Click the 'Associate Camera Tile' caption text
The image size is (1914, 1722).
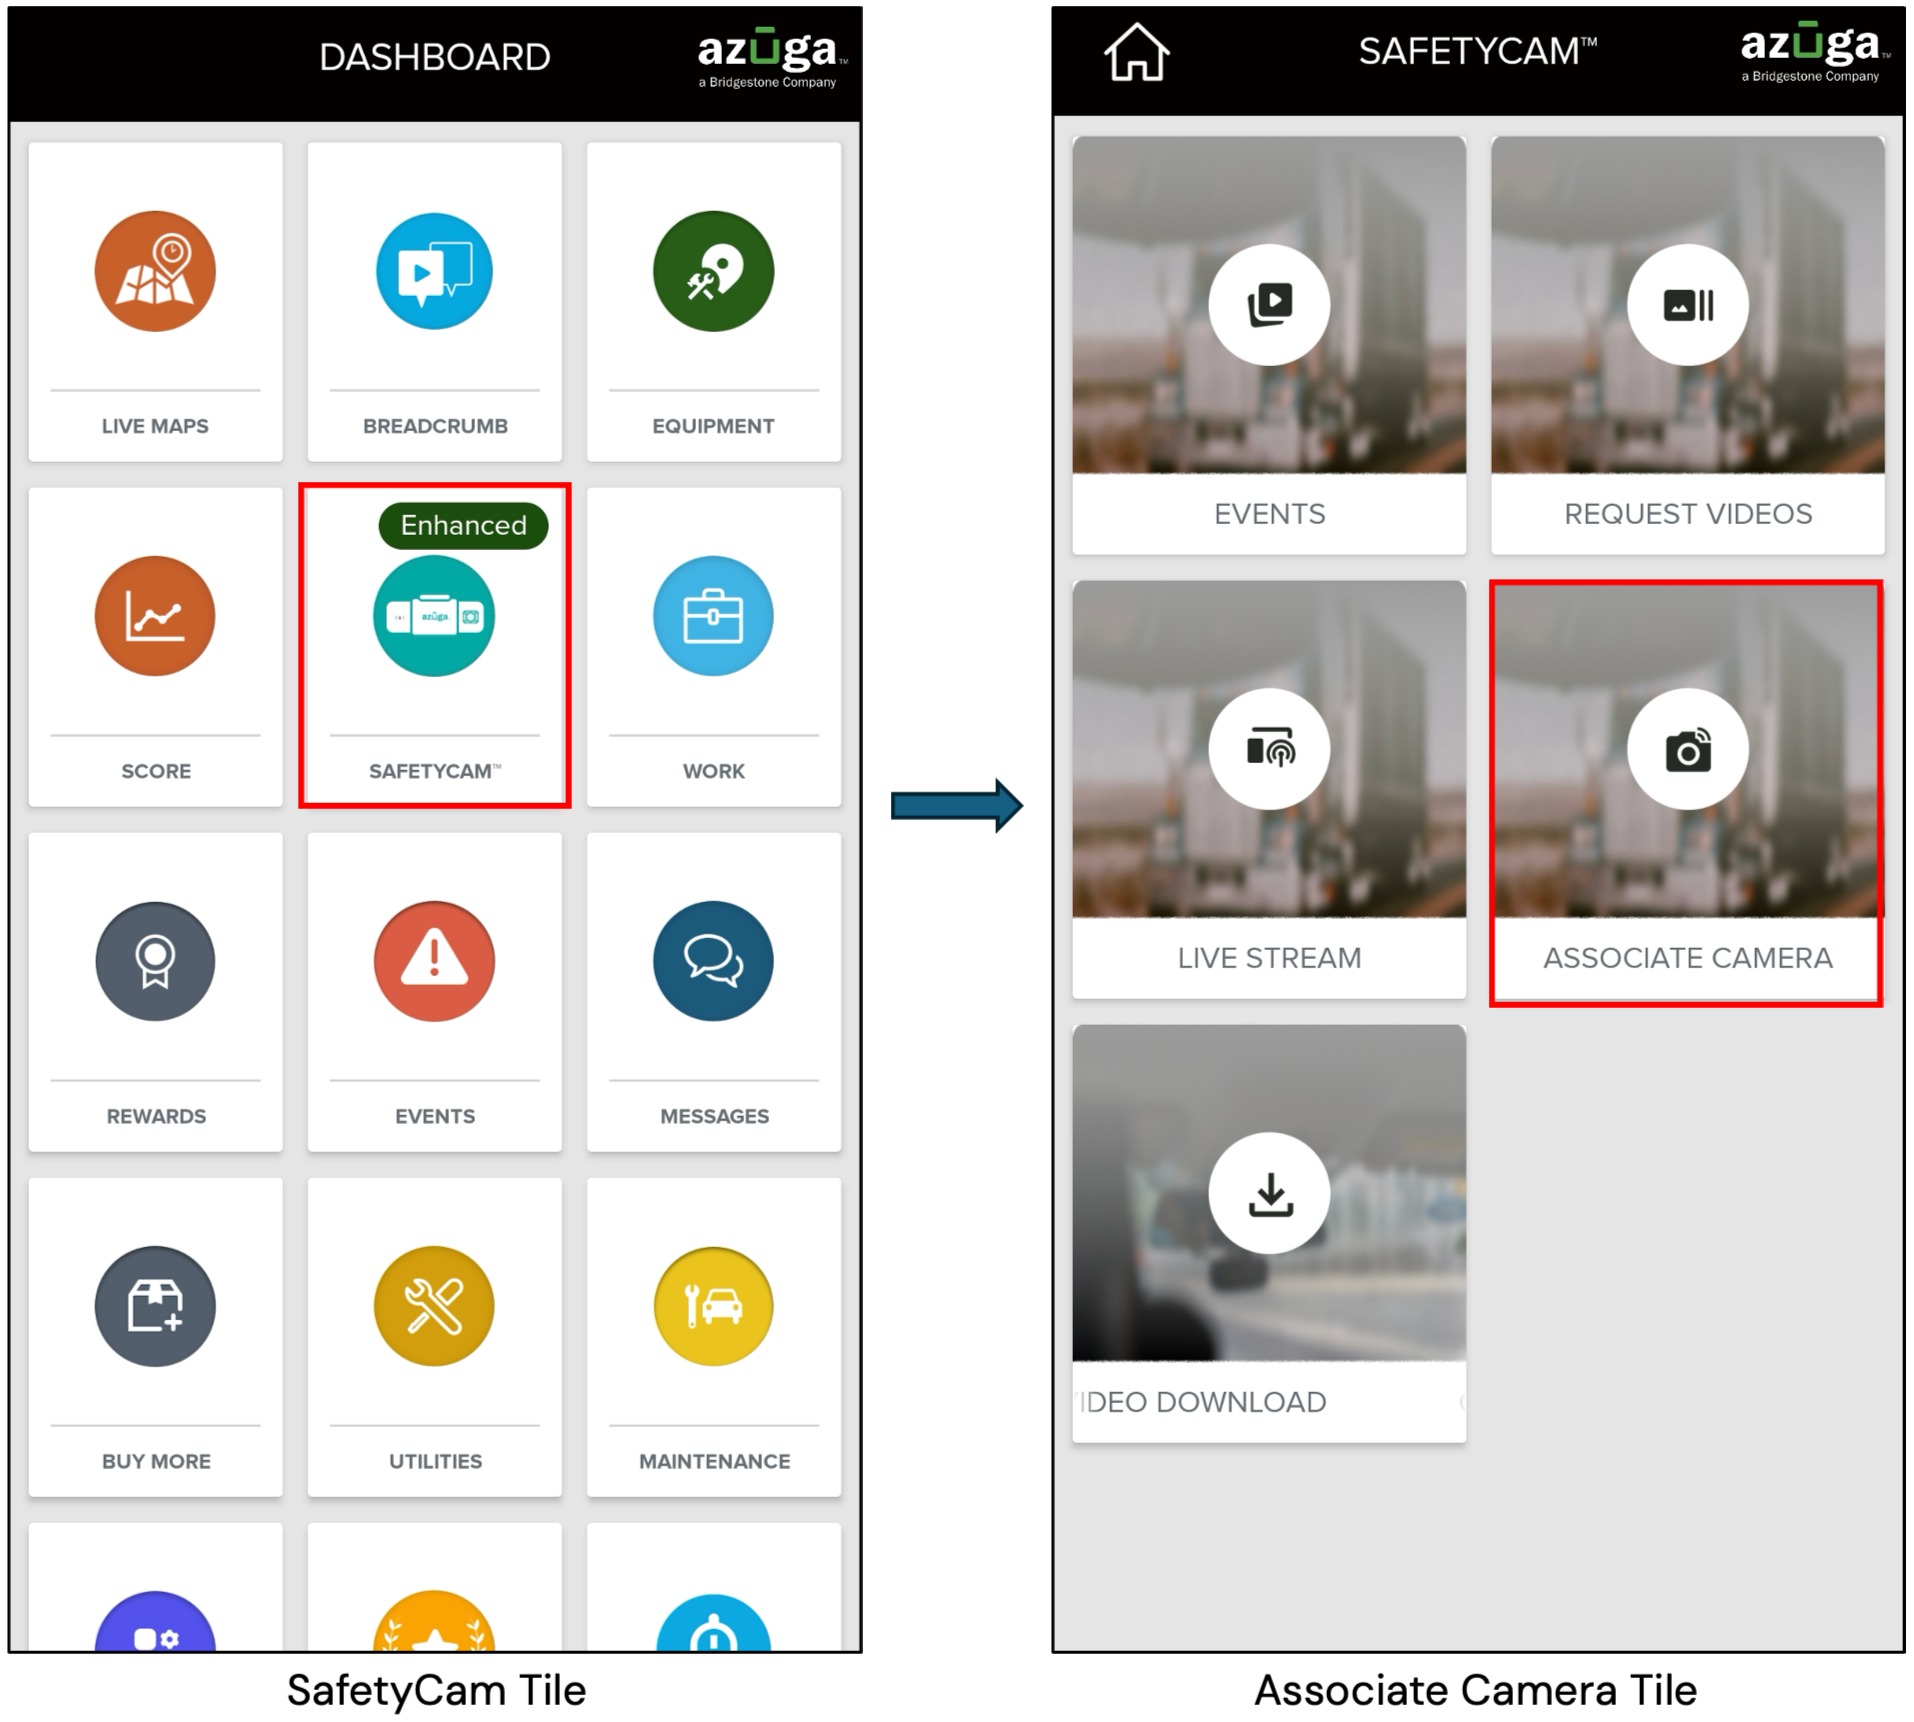pyautogui.click(x=1476, y=1690)
